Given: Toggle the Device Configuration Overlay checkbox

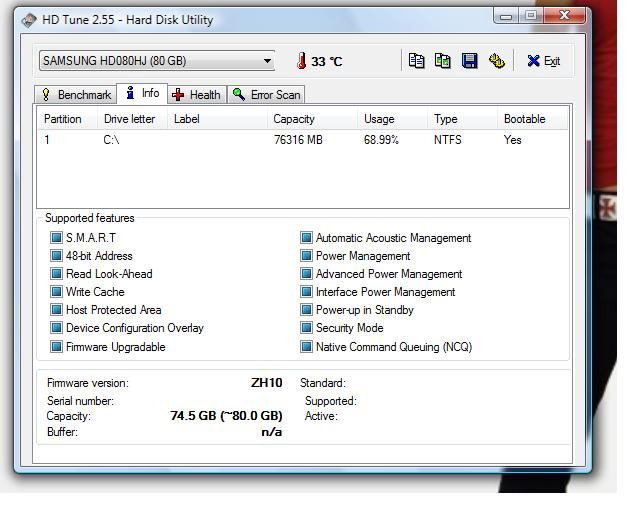Looking at the screenshot, I should (56, 327).
